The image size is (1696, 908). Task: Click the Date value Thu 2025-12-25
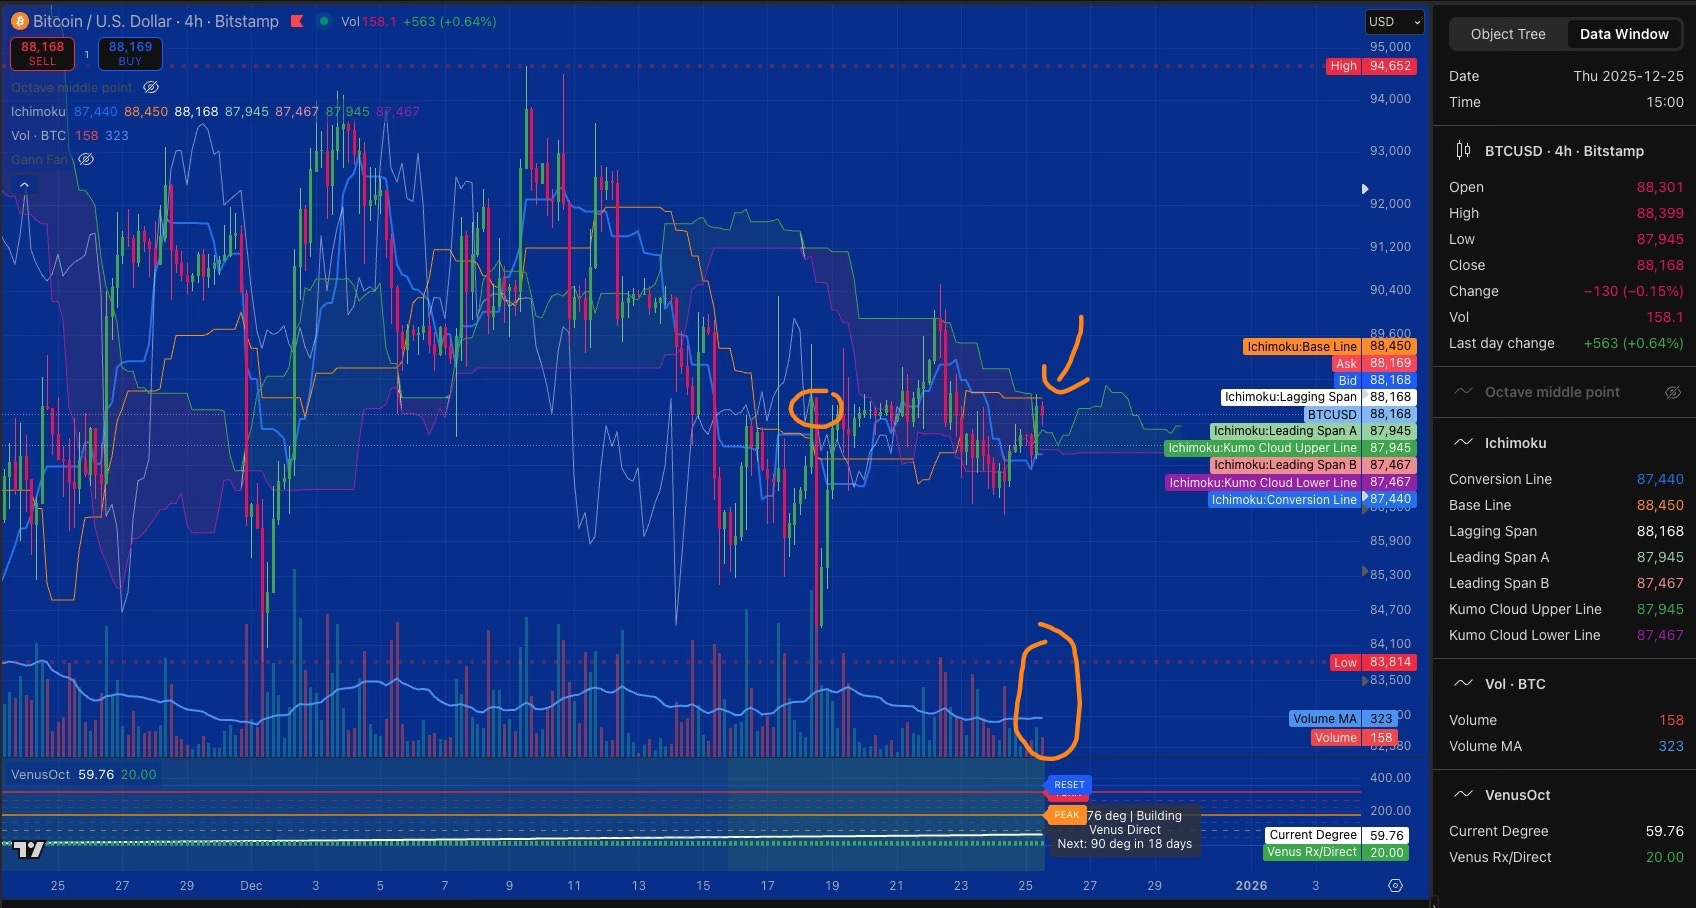tap(1628, 76)
